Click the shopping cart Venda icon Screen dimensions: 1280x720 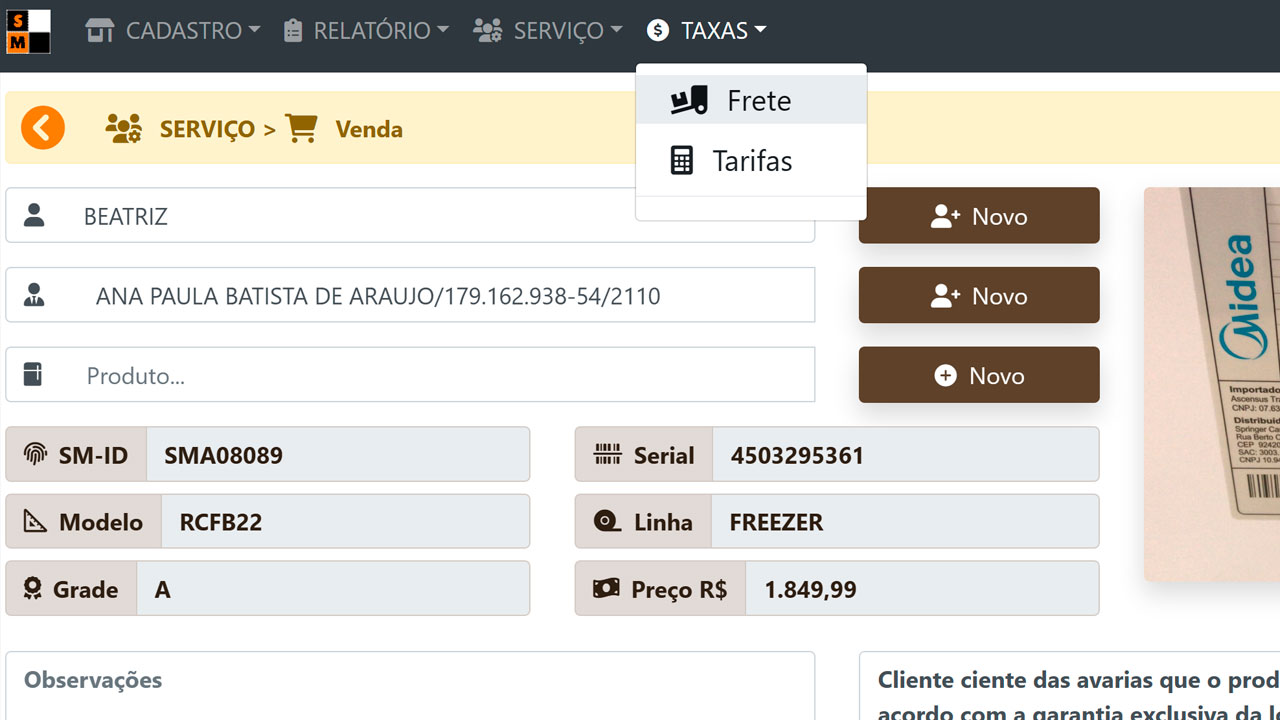pos(301,128)
